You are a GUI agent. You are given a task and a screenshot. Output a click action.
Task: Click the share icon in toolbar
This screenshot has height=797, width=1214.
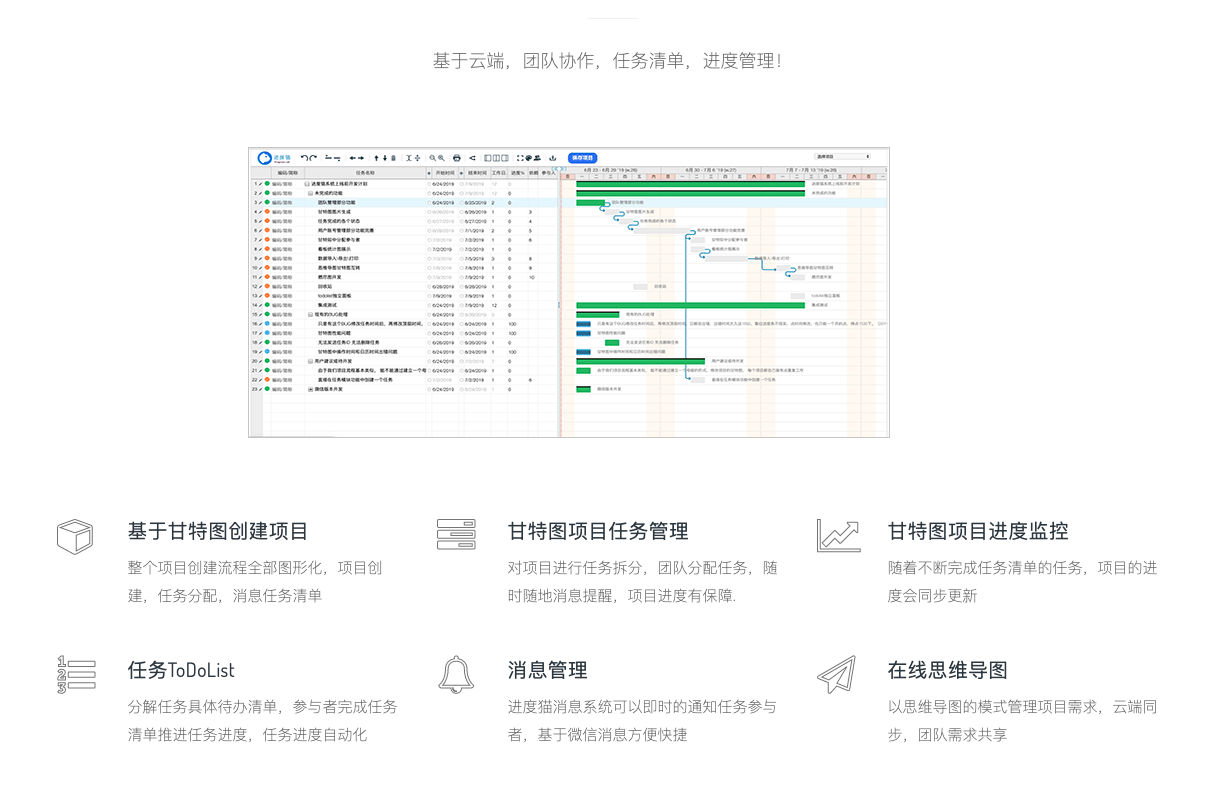pyautogui.click(x=472, y=158)
